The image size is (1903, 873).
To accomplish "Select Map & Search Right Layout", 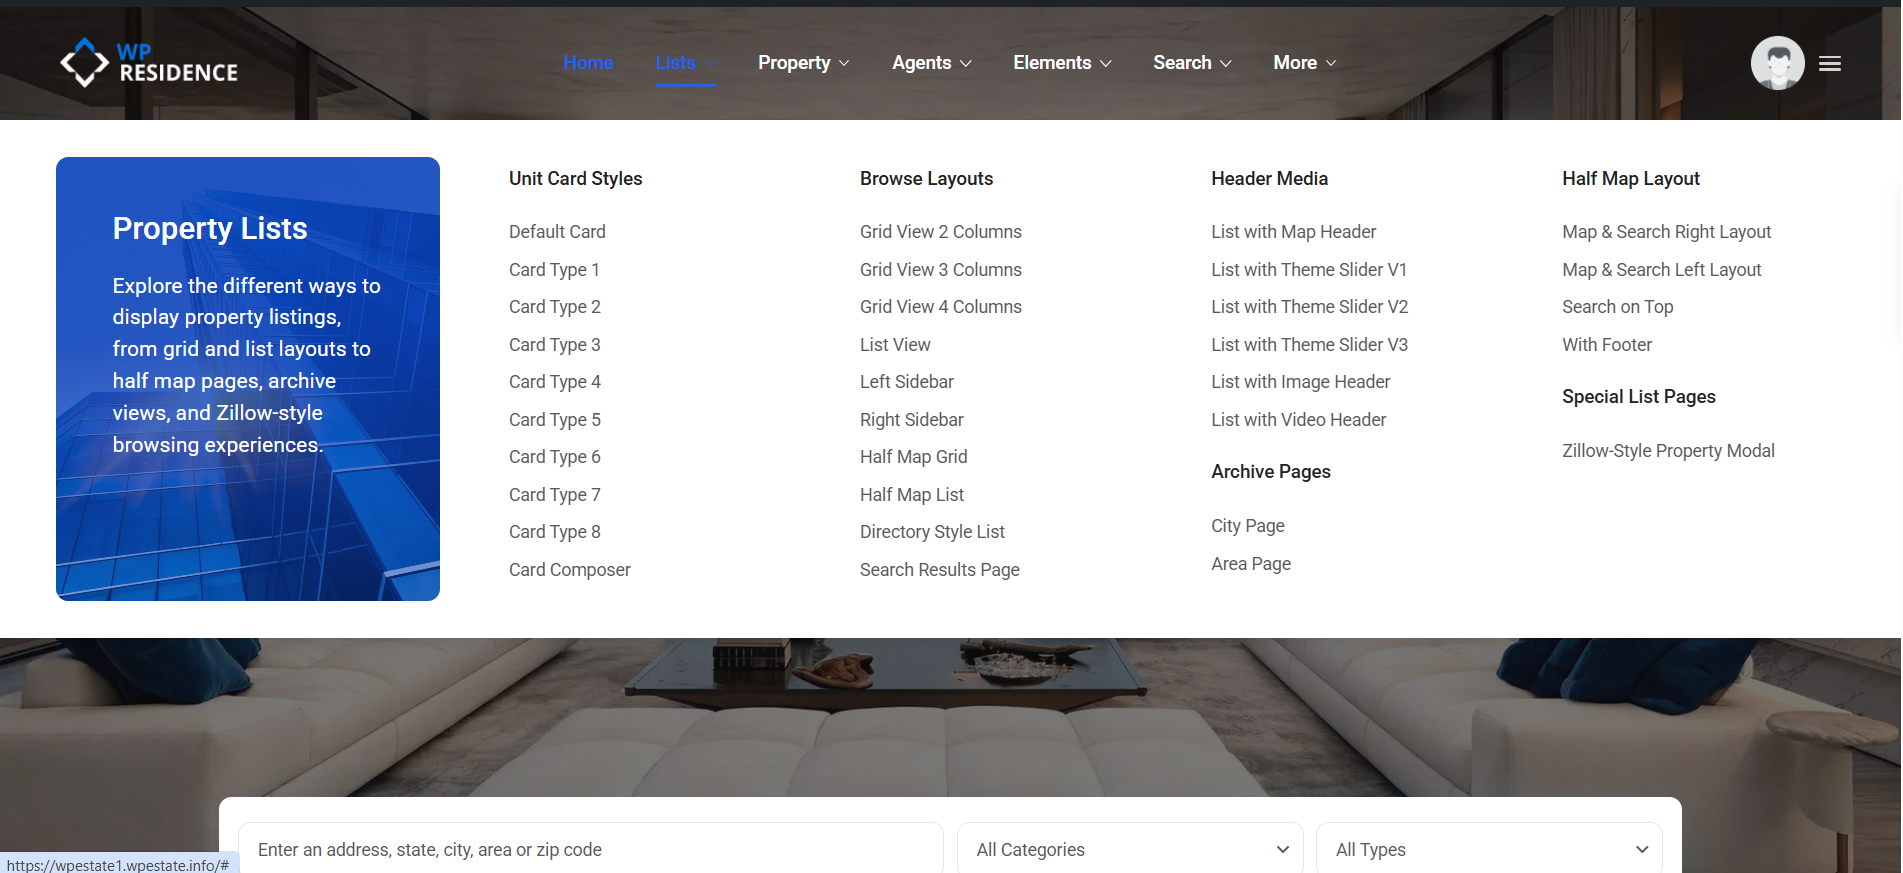I will (x=1666, y=232).
